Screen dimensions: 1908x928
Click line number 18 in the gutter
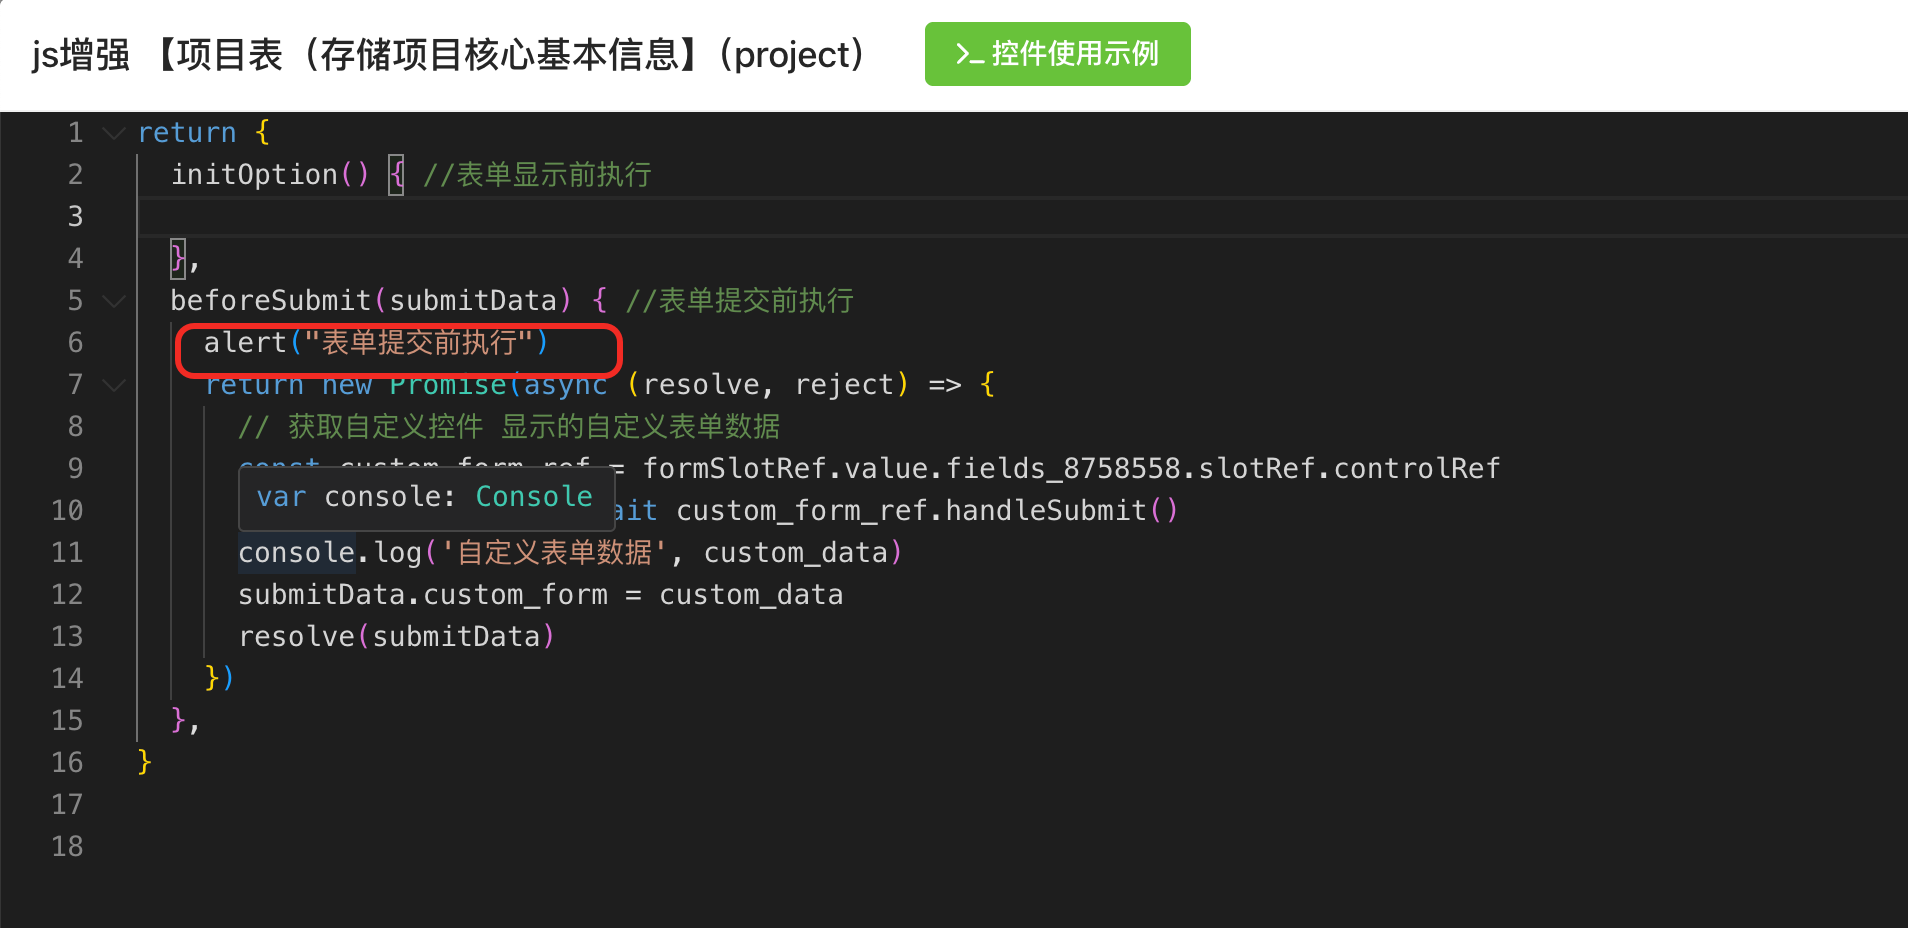(67, 847)
